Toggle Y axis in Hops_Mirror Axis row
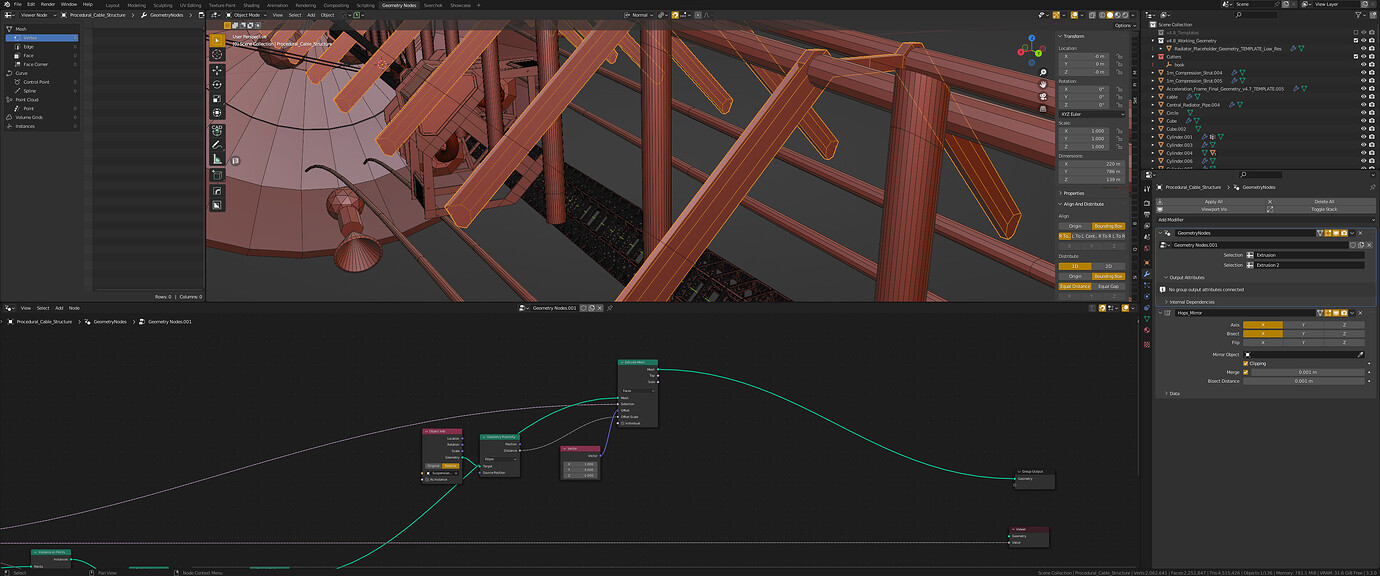The width and height of the screenshot is (1380, 576). point(1304,325)
